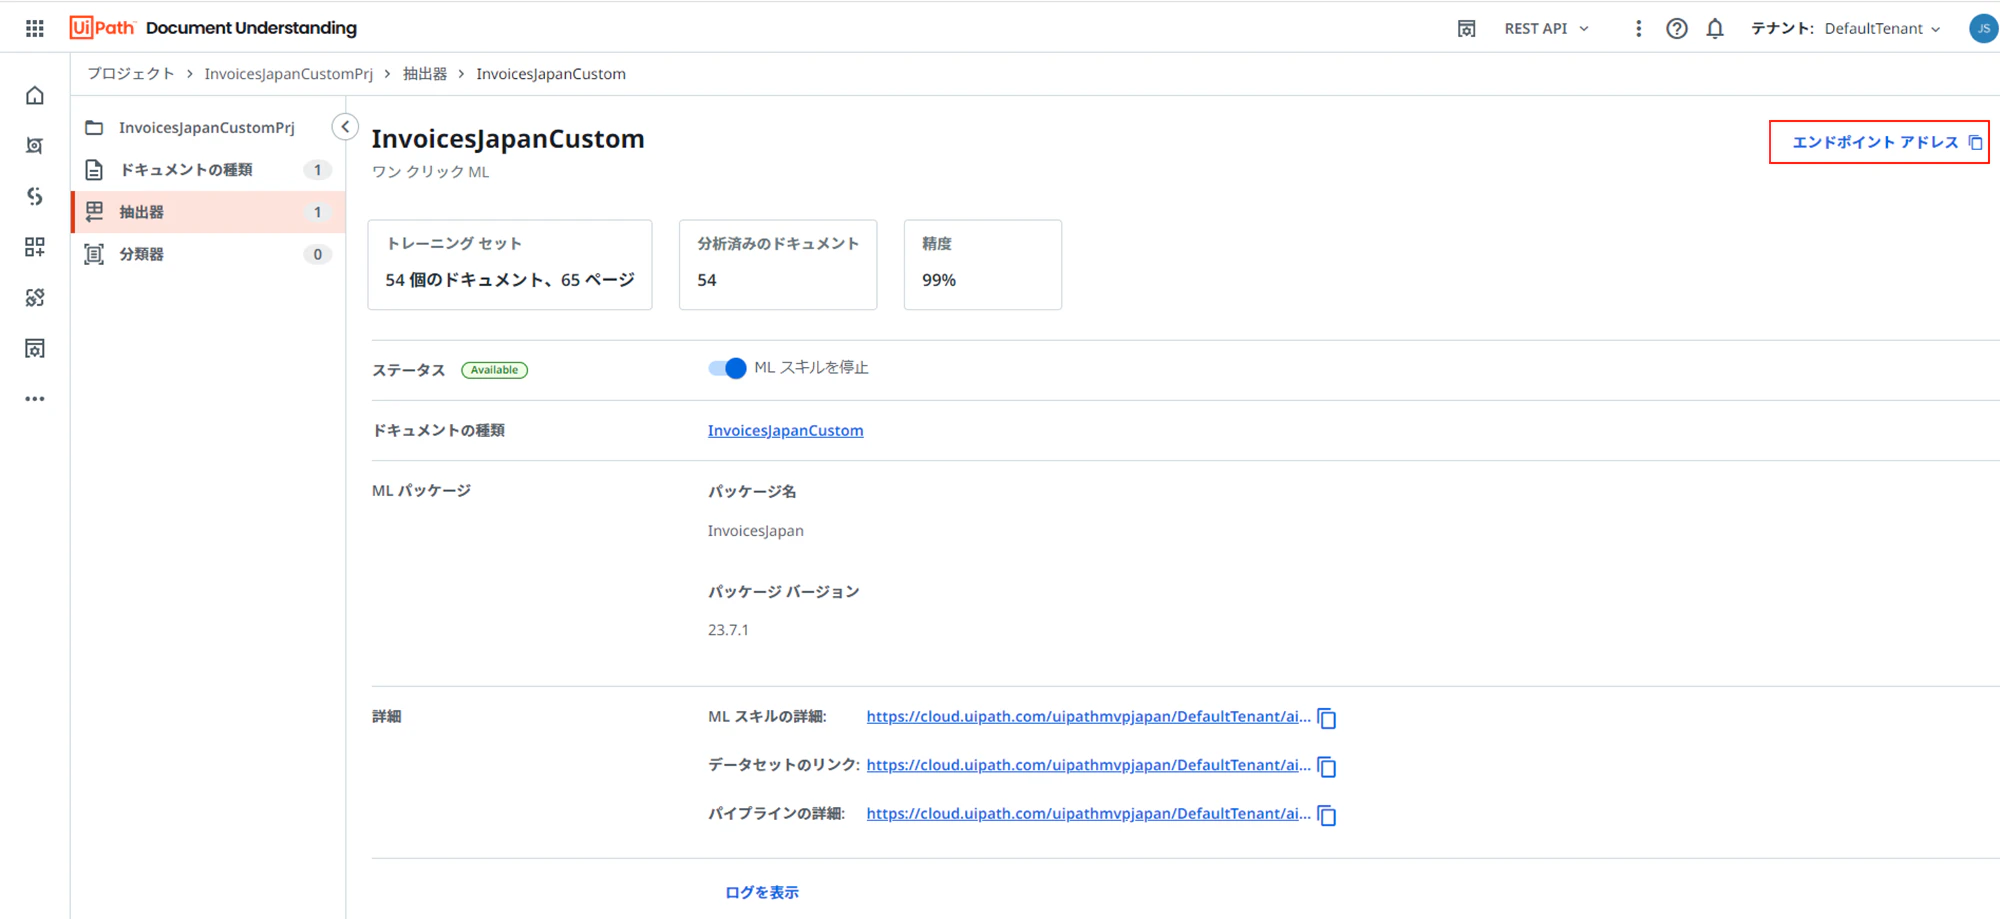Open the データセットのリンク URL

point(1088,765)
